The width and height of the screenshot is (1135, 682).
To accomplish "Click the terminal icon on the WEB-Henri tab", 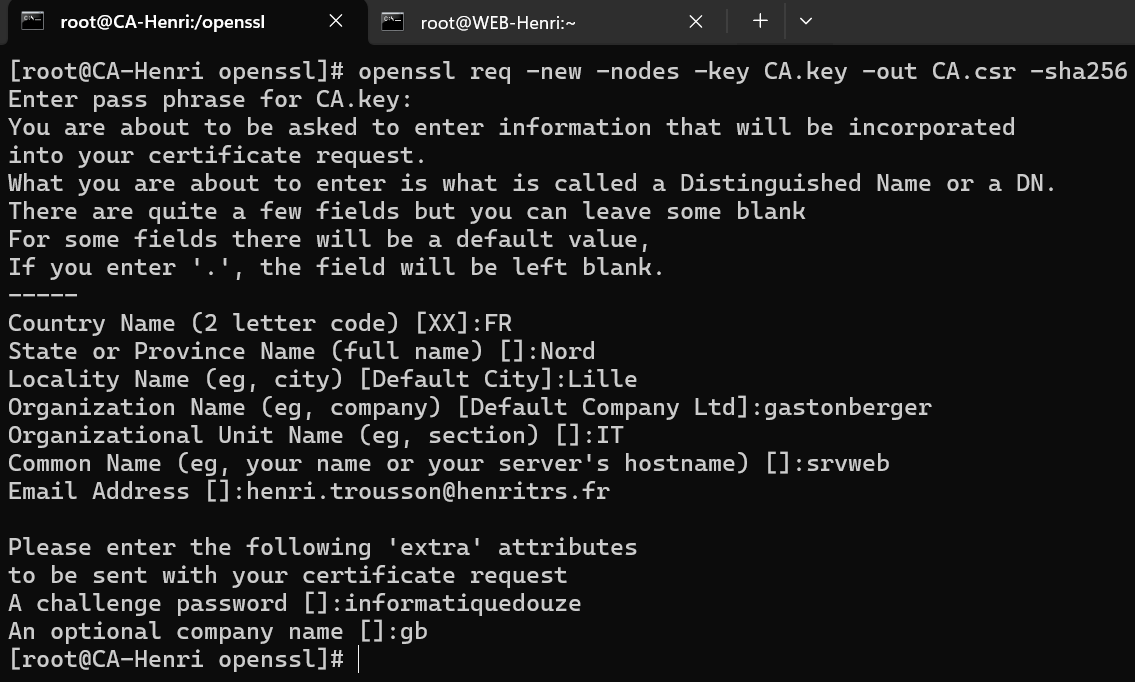I will tap(392, 22).
